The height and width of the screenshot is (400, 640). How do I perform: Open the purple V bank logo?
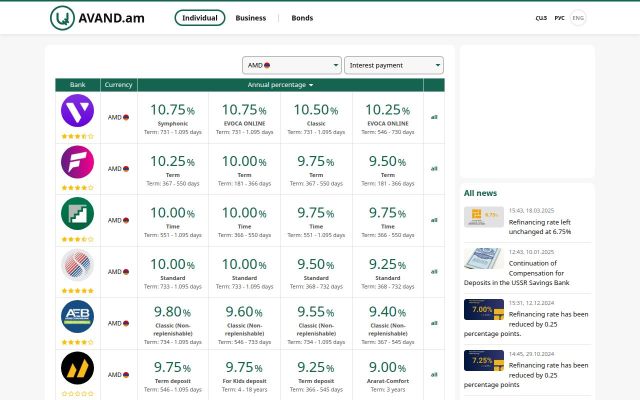[78, 111]
